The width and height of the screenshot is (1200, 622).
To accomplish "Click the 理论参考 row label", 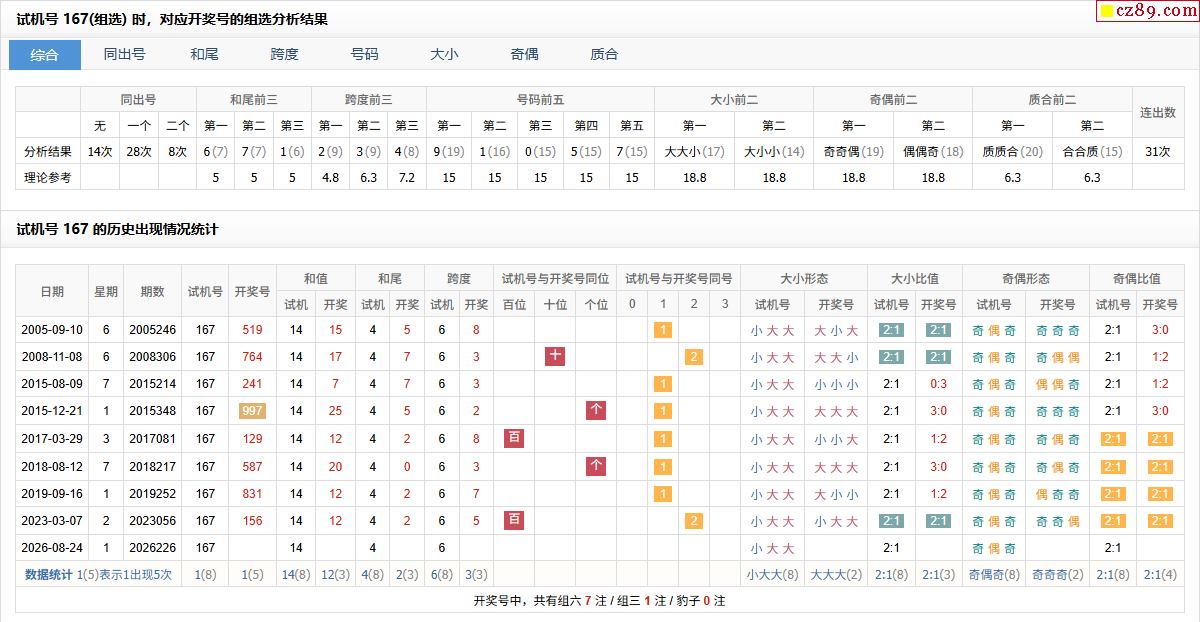I will pyautogui.click(x=48, y=177).
